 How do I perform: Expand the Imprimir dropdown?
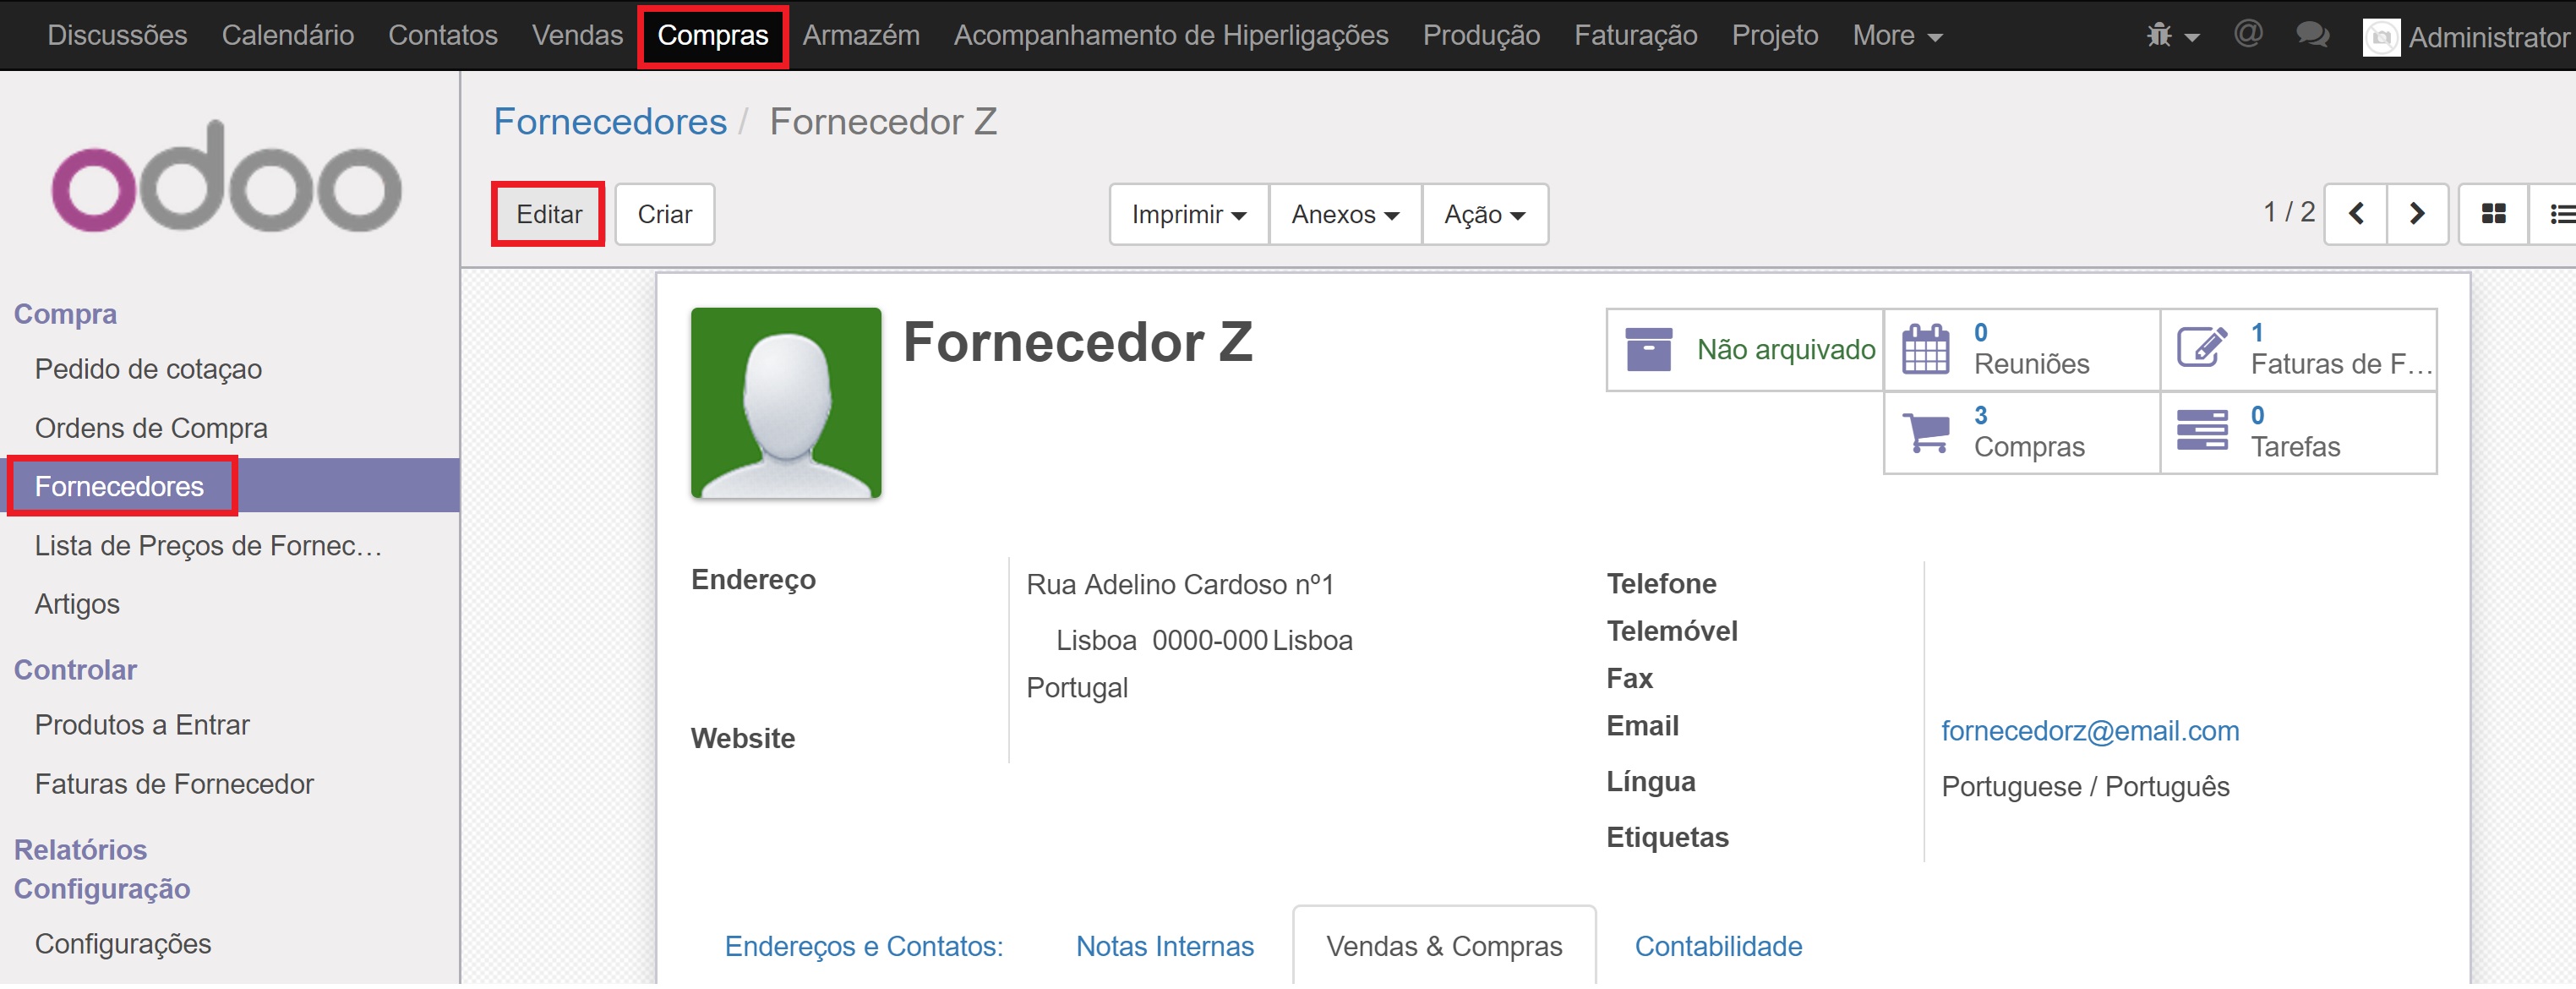click(1188, 215)
